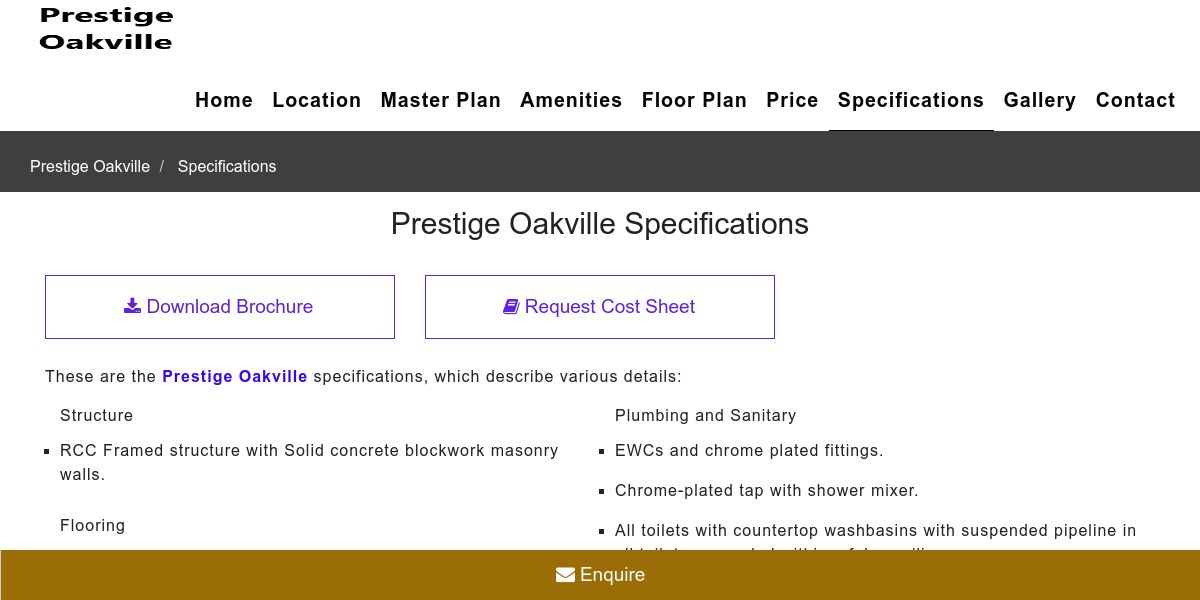The height and width of the screenshot is (600, 1200).
Task: Select the Specifications navigation tab
Action: 910,100
